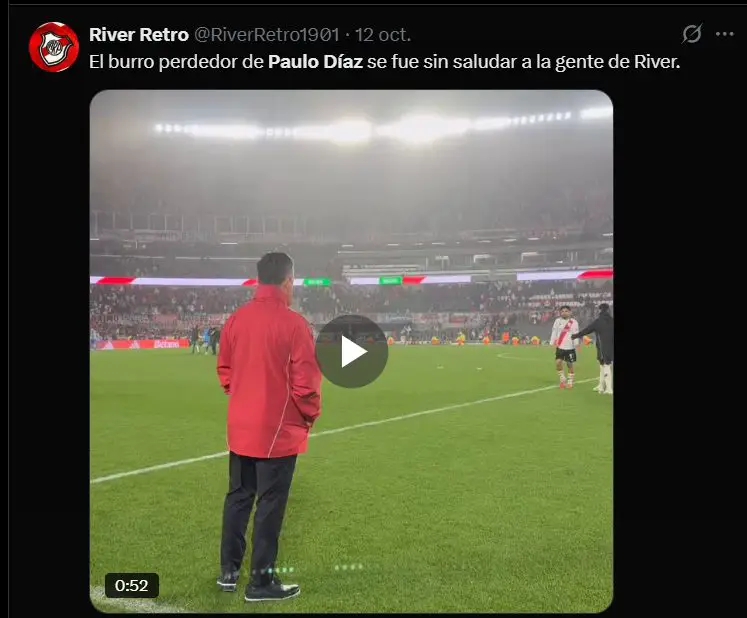Click the River Retro display name
The image size is (747, 618).
[x=139, y=35]
